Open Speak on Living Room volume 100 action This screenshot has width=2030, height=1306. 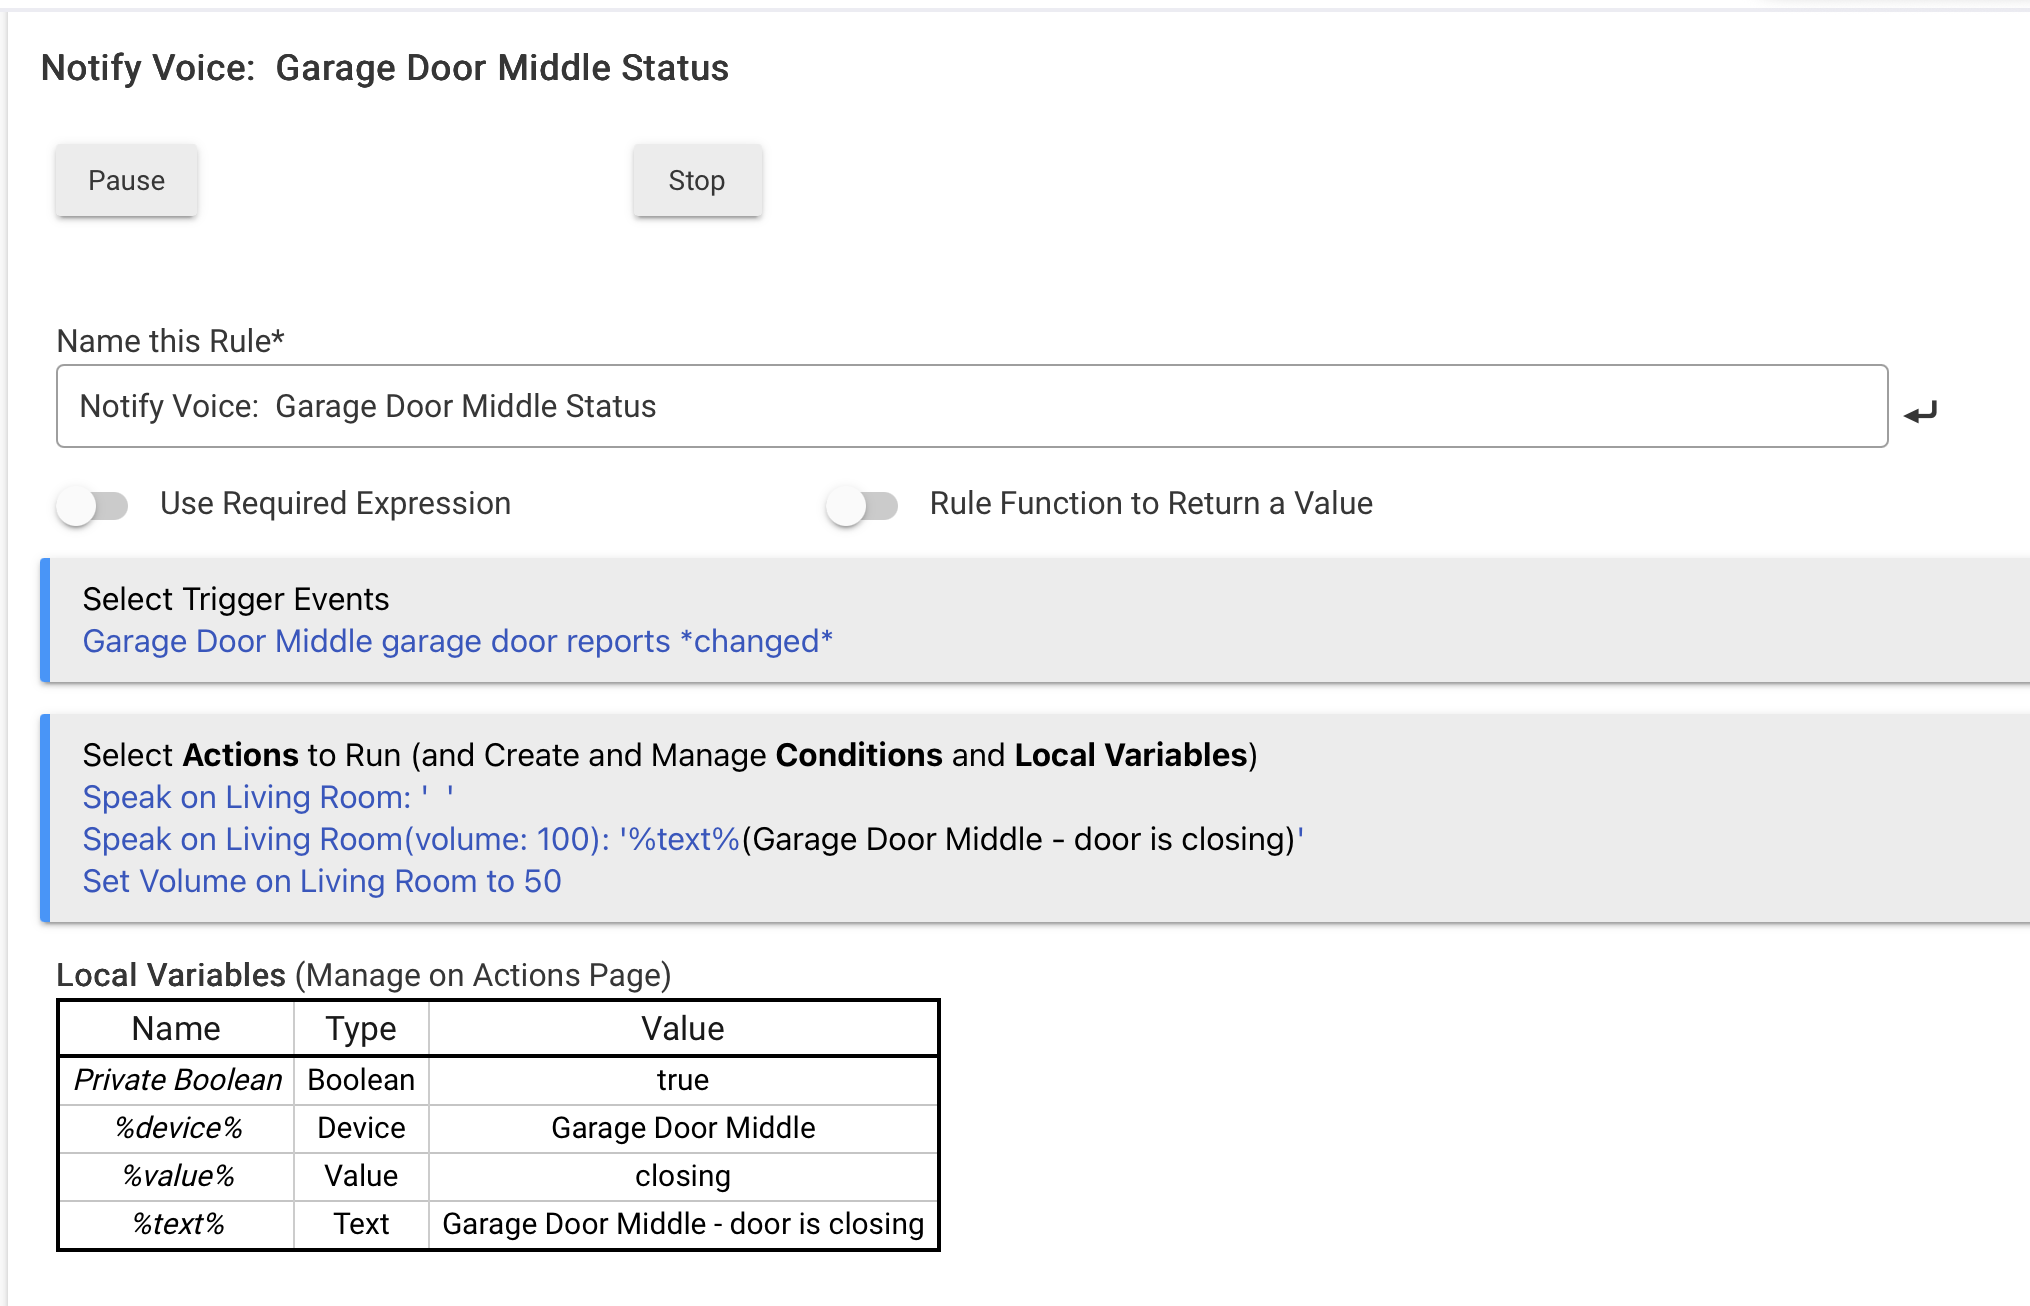[693, 839]
